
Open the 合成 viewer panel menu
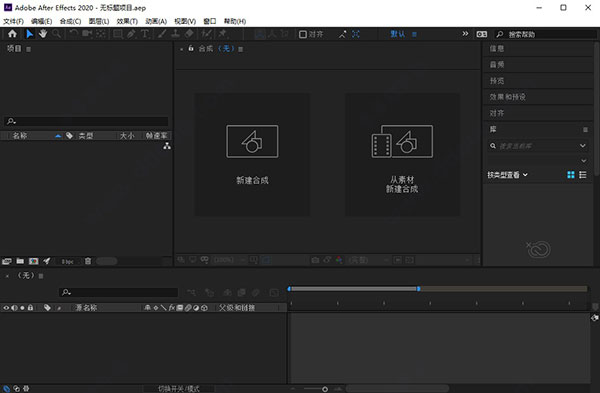point(240,49)
